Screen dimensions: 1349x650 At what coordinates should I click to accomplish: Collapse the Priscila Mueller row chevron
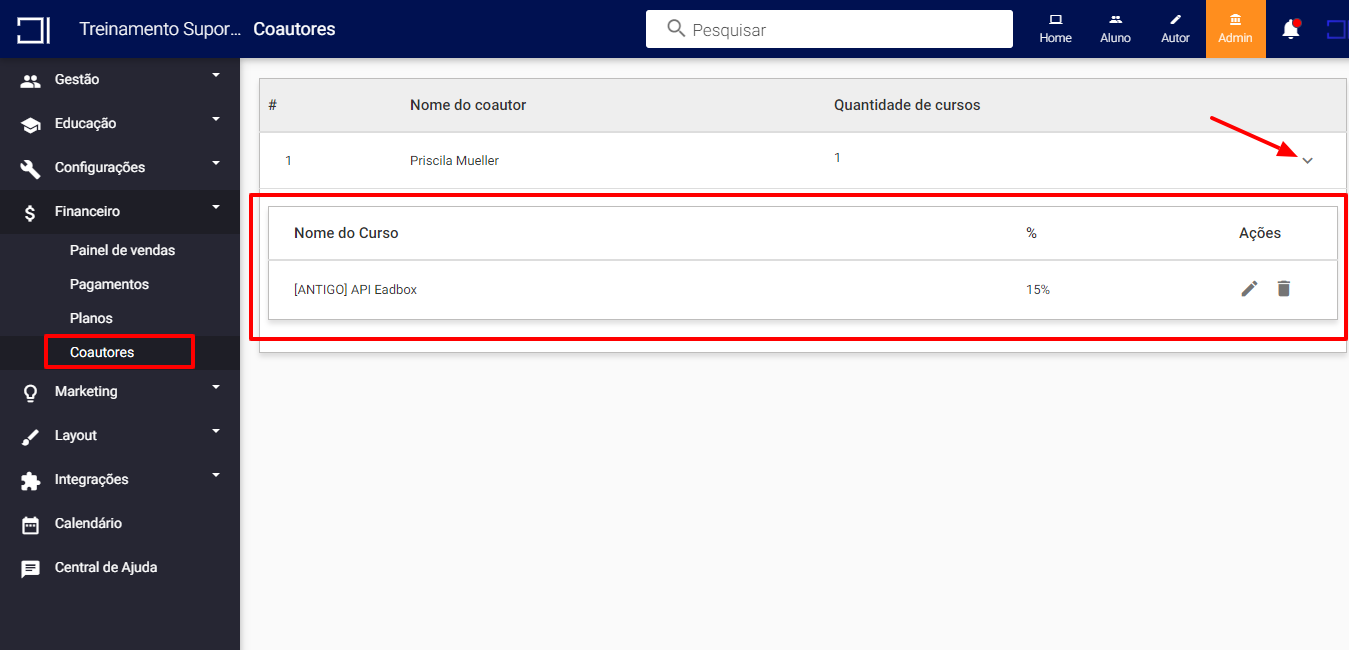(1307, 160)
